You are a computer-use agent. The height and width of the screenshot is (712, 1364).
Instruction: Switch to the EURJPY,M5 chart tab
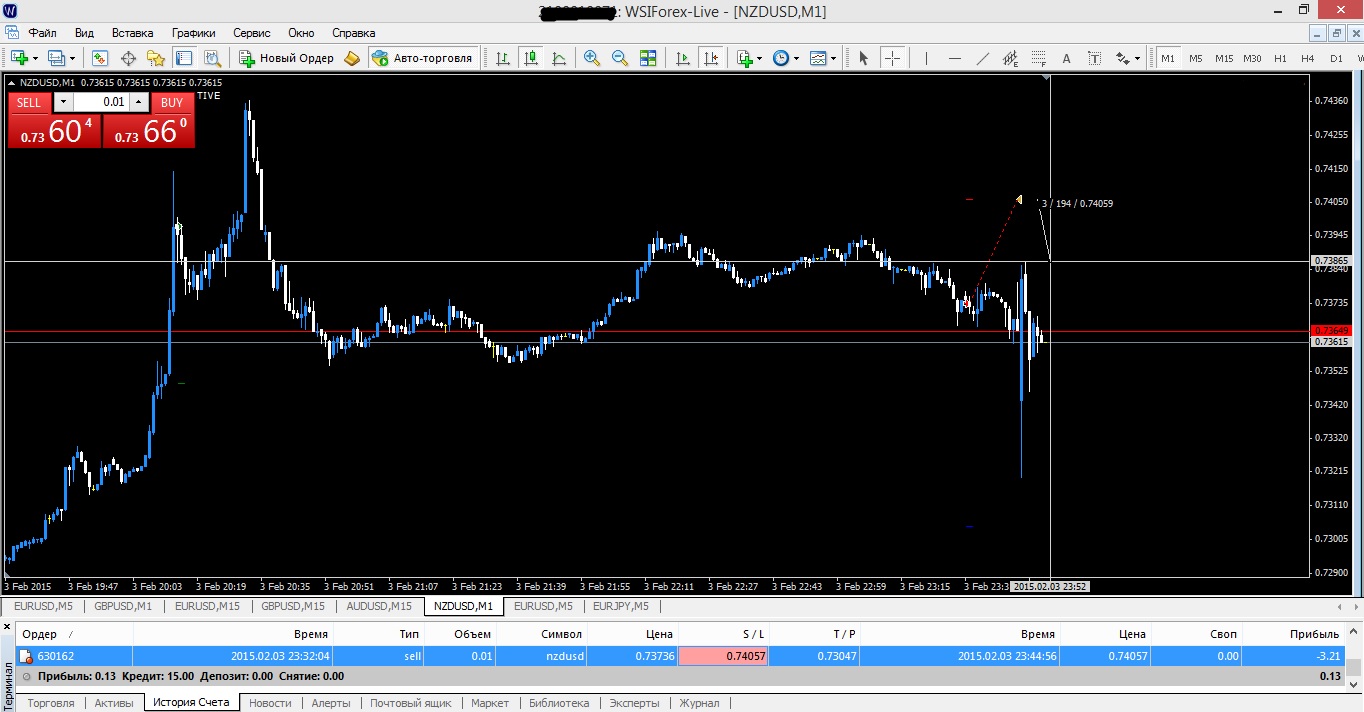coord(621,606)
